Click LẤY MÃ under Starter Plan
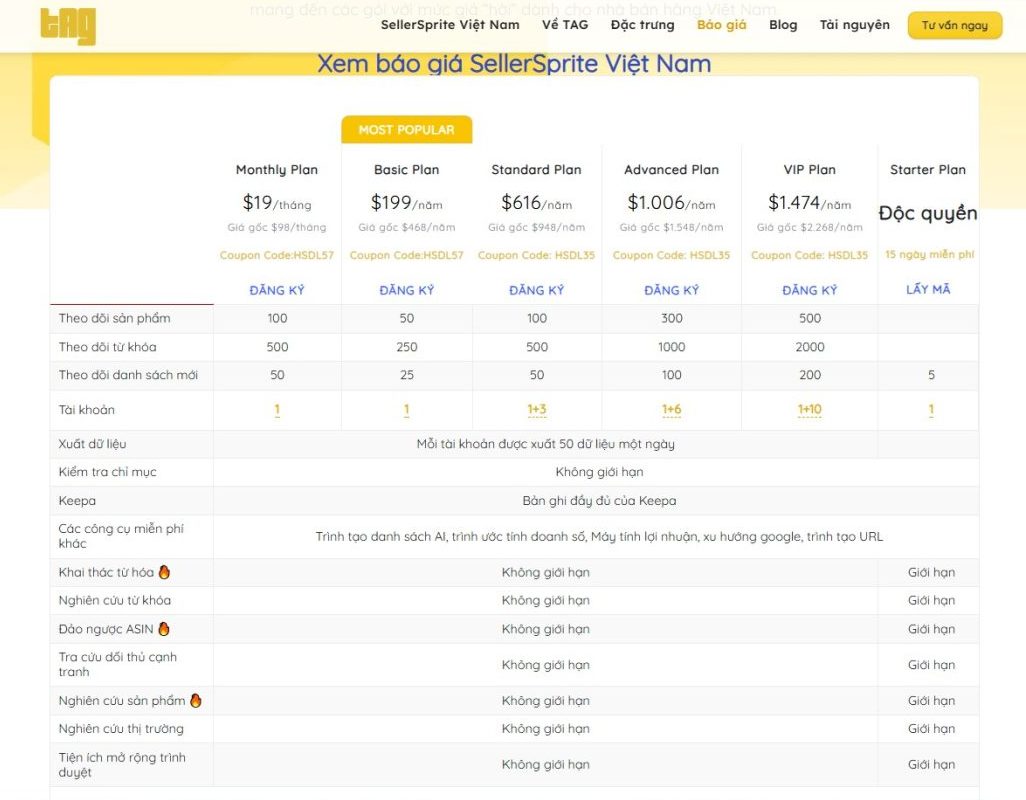1026x800 pixels. 928,289
